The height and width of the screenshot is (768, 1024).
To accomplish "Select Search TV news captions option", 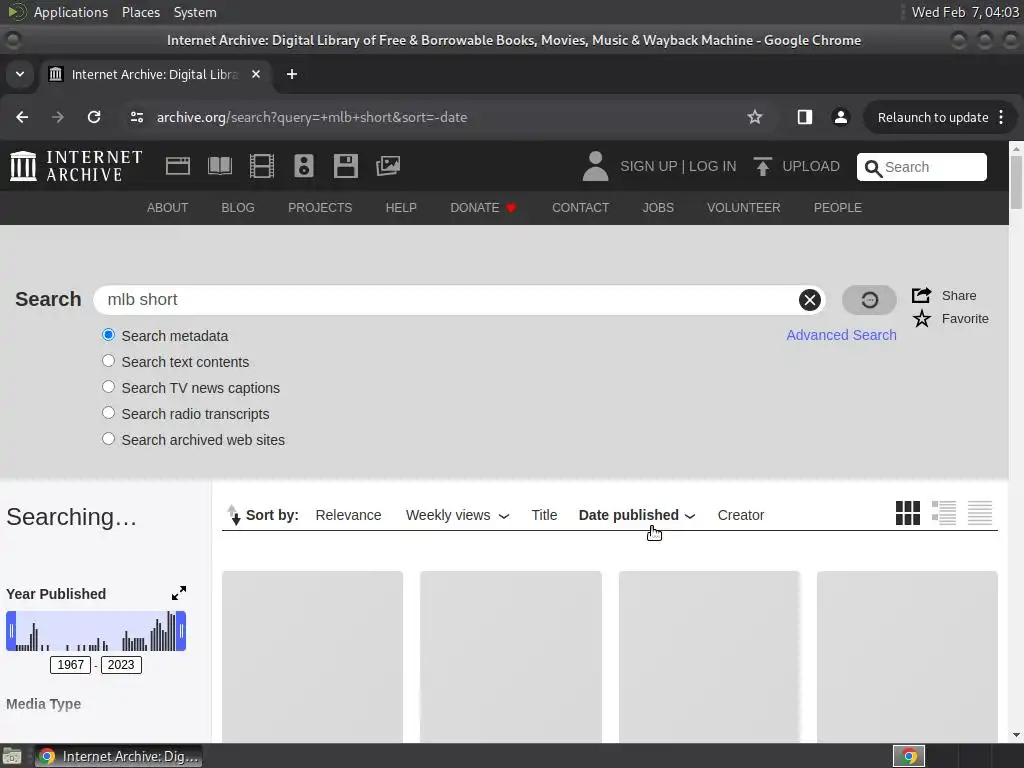I will click(x=108, y=387).
